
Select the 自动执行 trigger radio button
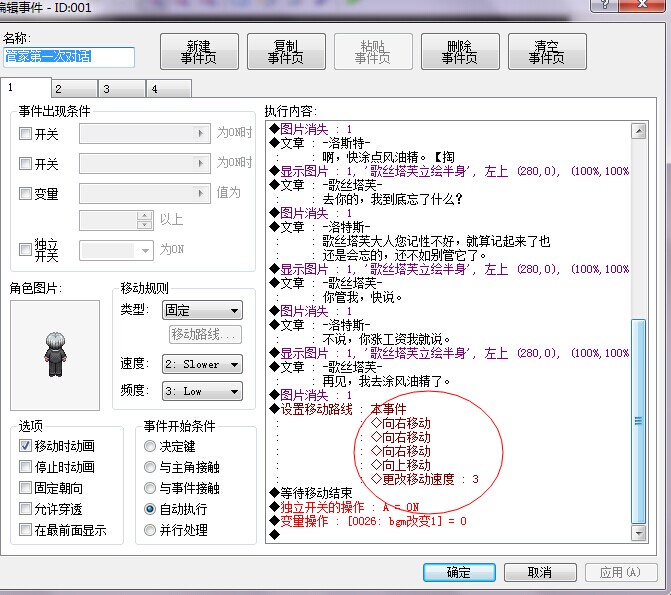tap(150, 509)
